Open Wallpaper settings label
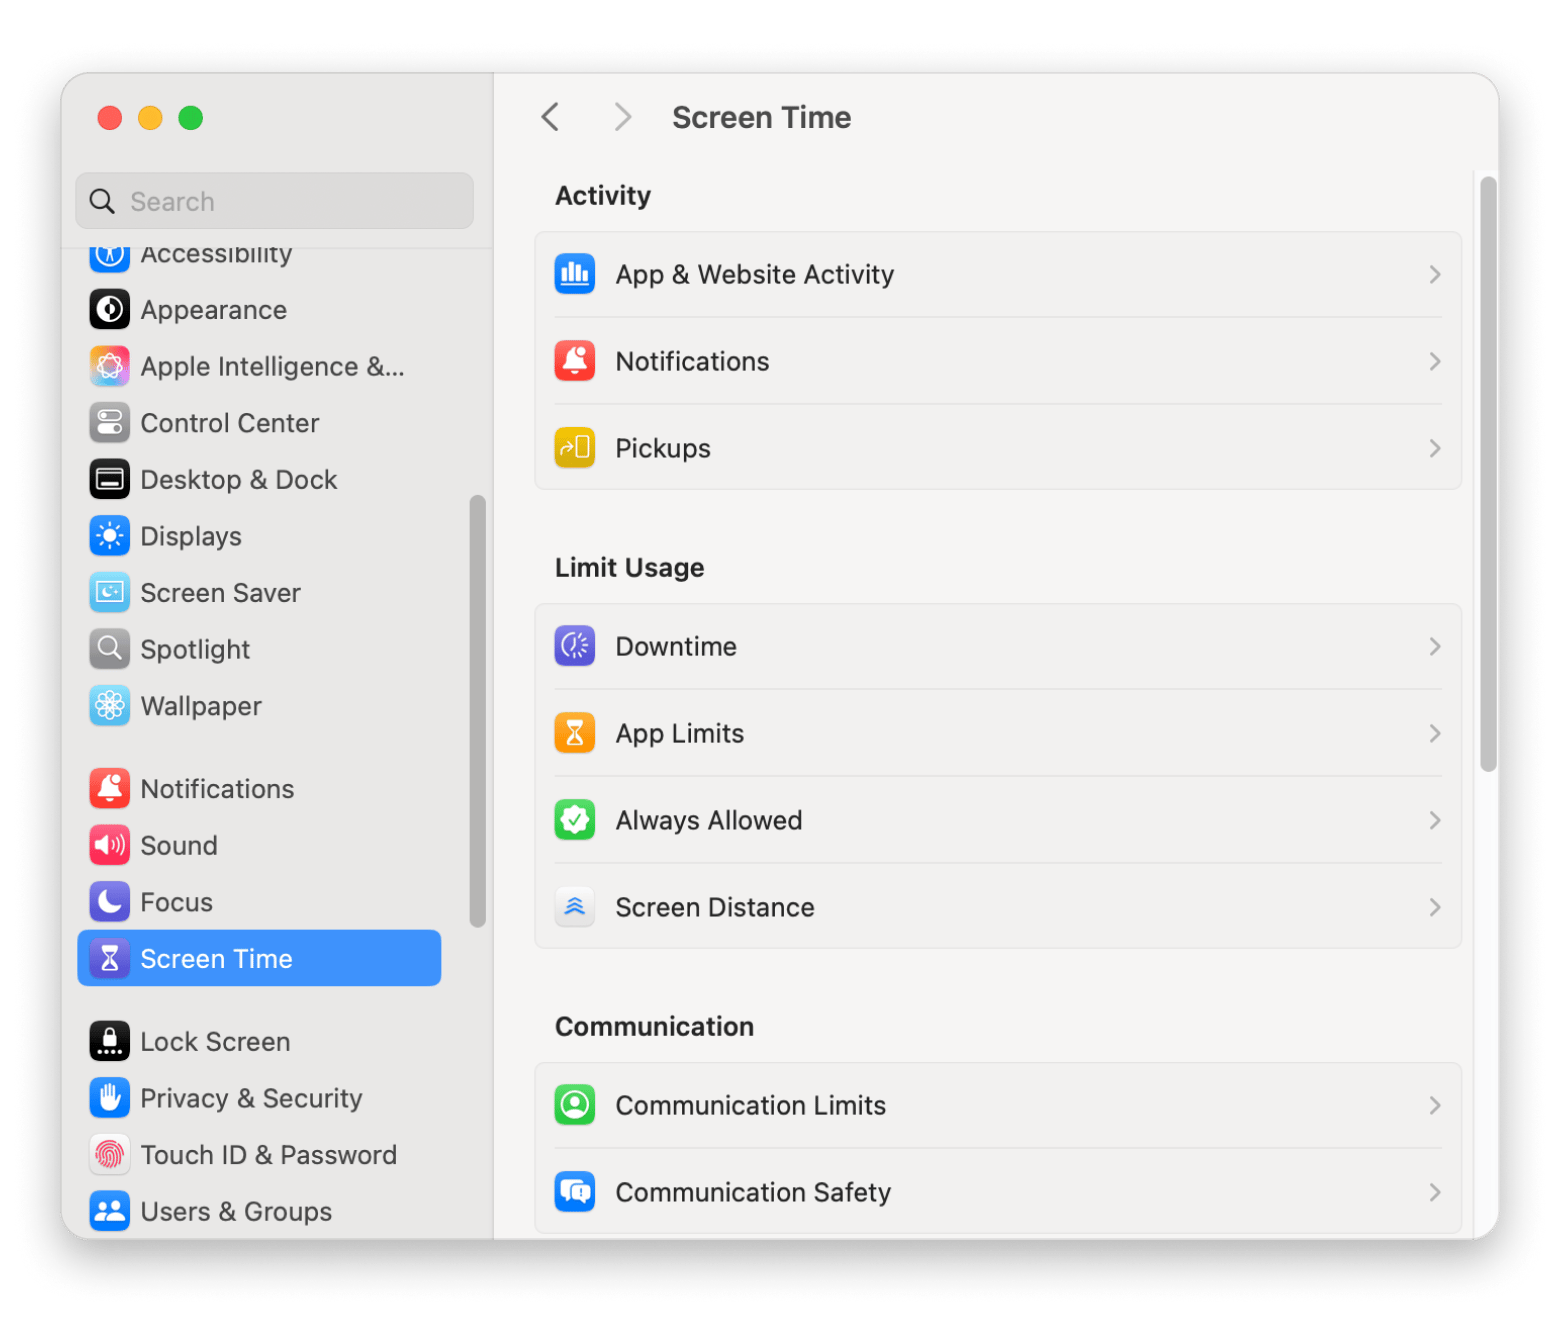This screenshot has width=1560, height=1320. pos(201,706)
